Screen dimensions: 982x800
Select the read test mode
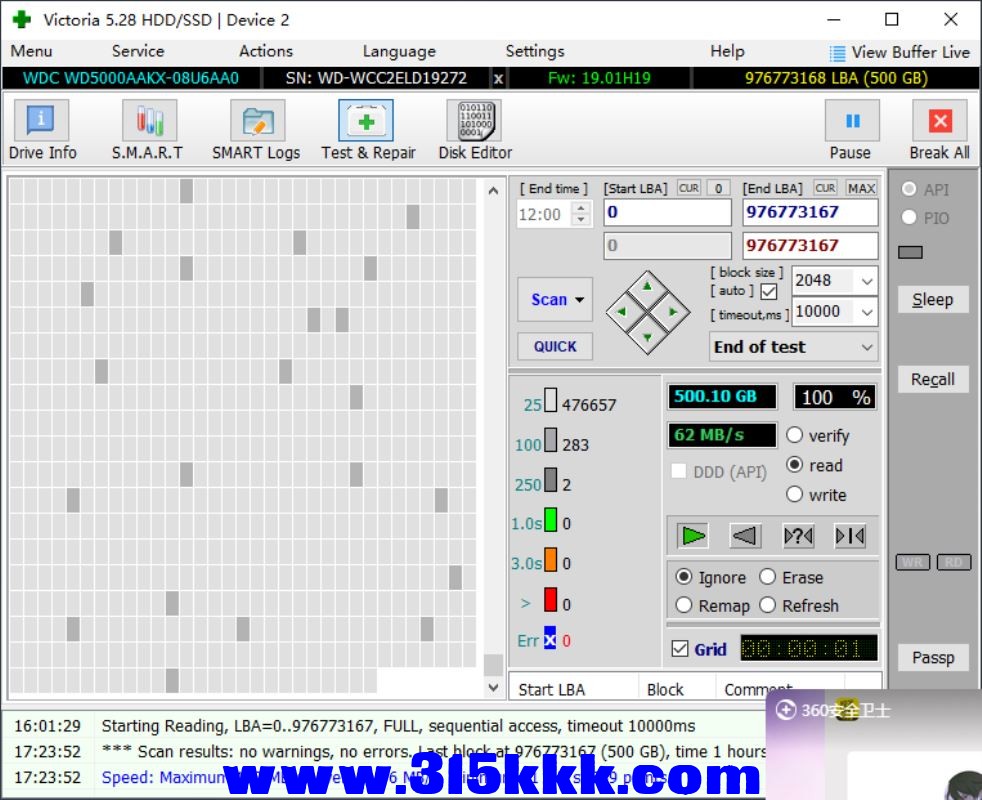(x=794, y=465)
